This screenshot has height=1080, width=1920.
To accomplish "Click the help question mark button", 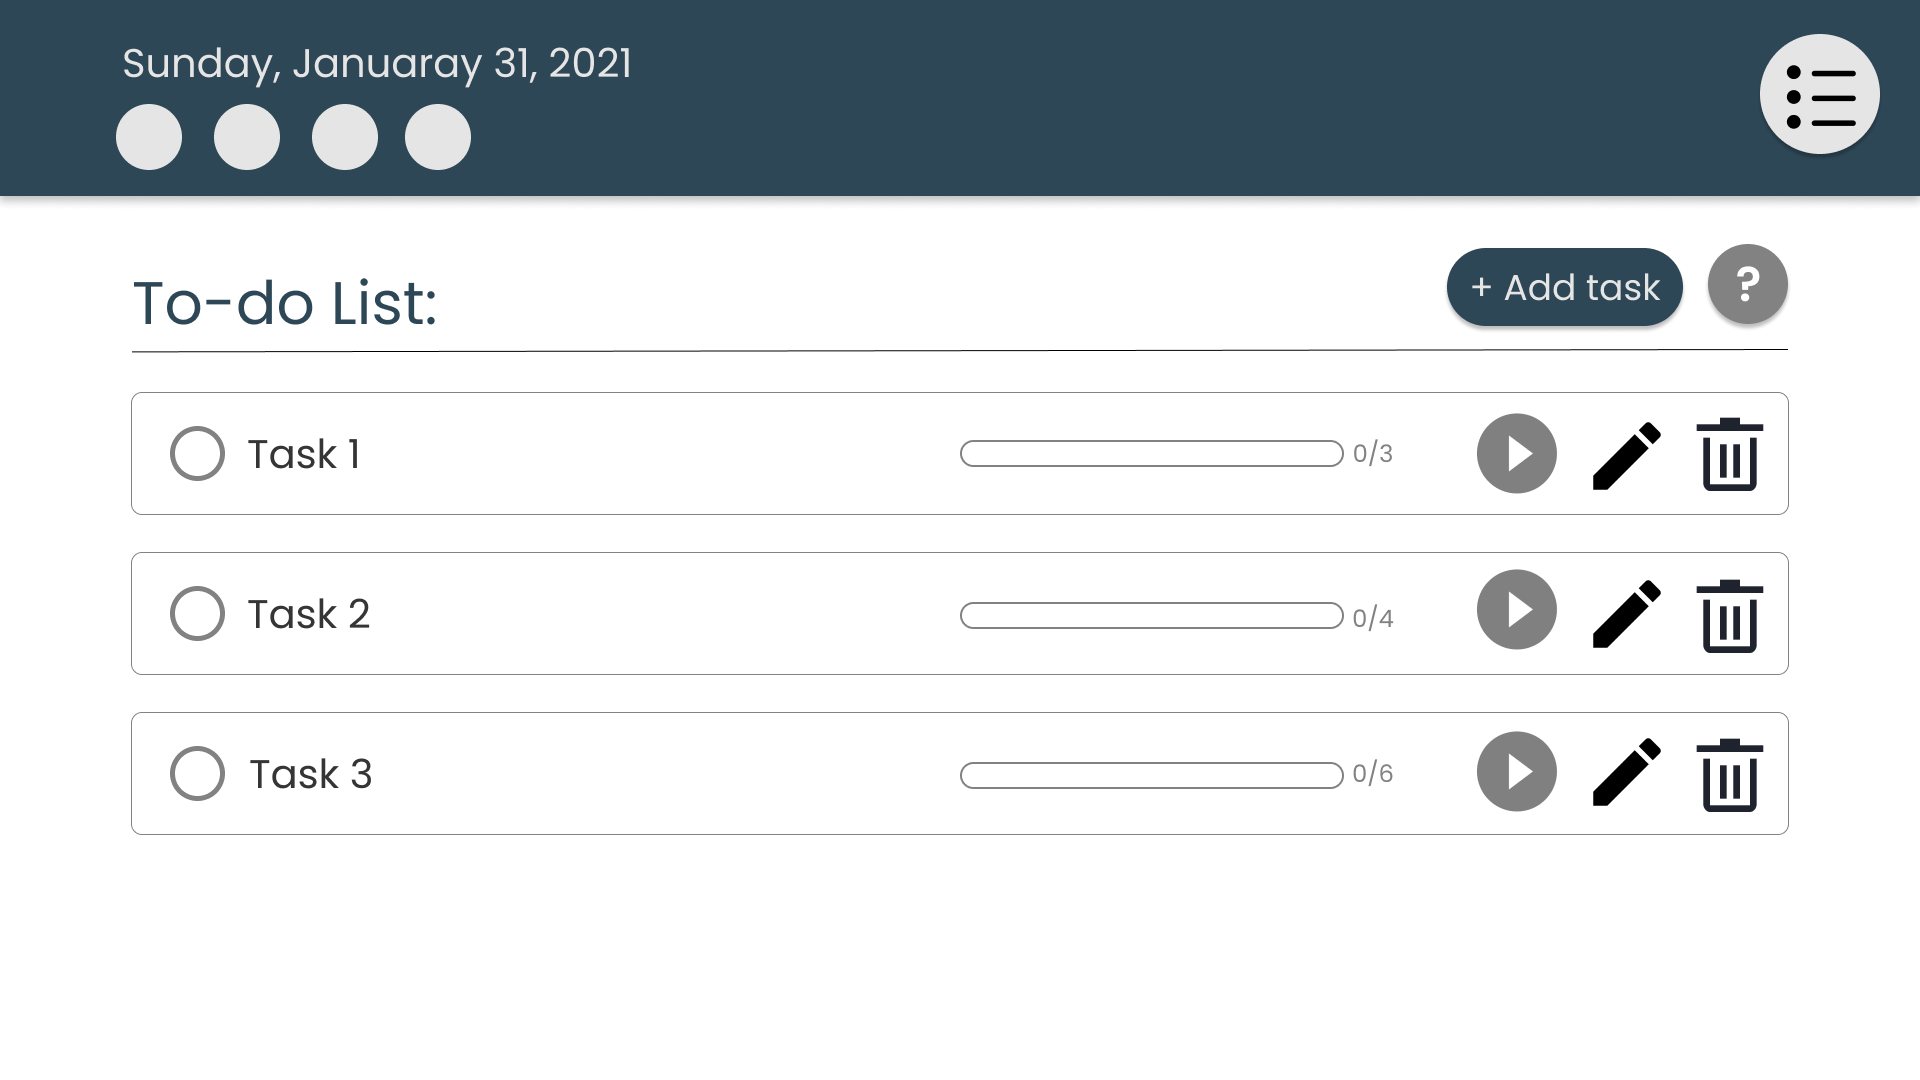I will tap(1747, 284).
